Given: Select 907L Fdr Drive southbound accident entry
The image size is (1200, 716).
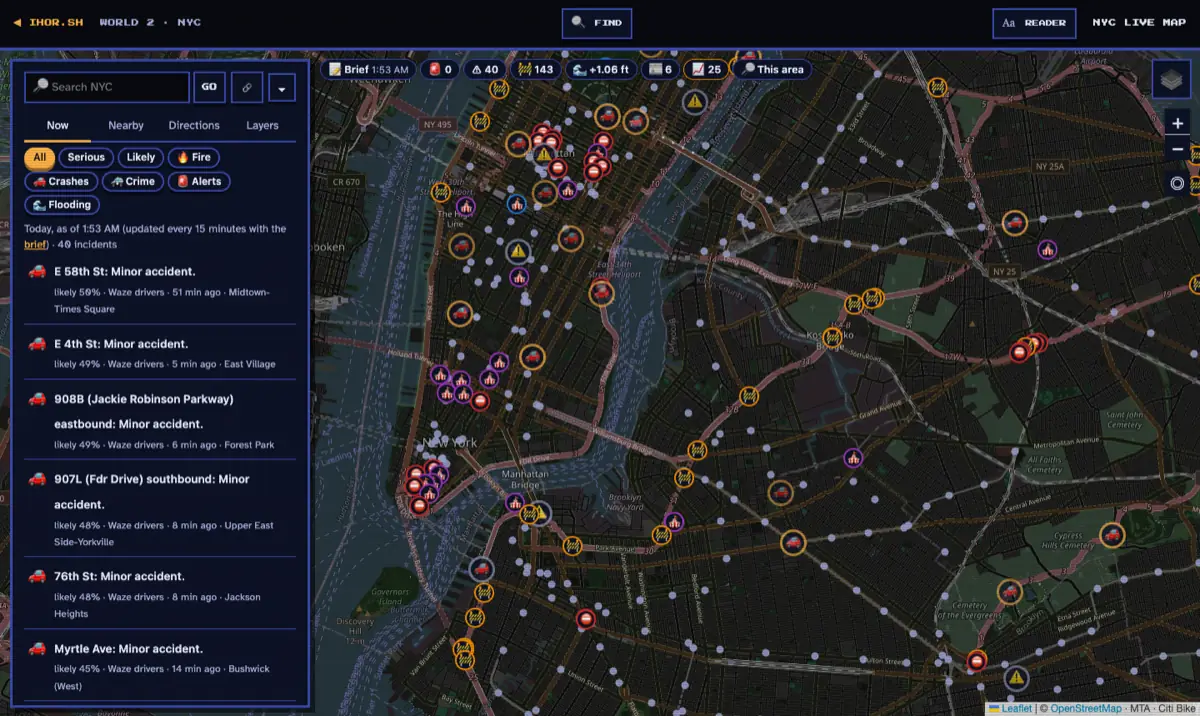Looking at the screenshot, I should tap(160, 509).
